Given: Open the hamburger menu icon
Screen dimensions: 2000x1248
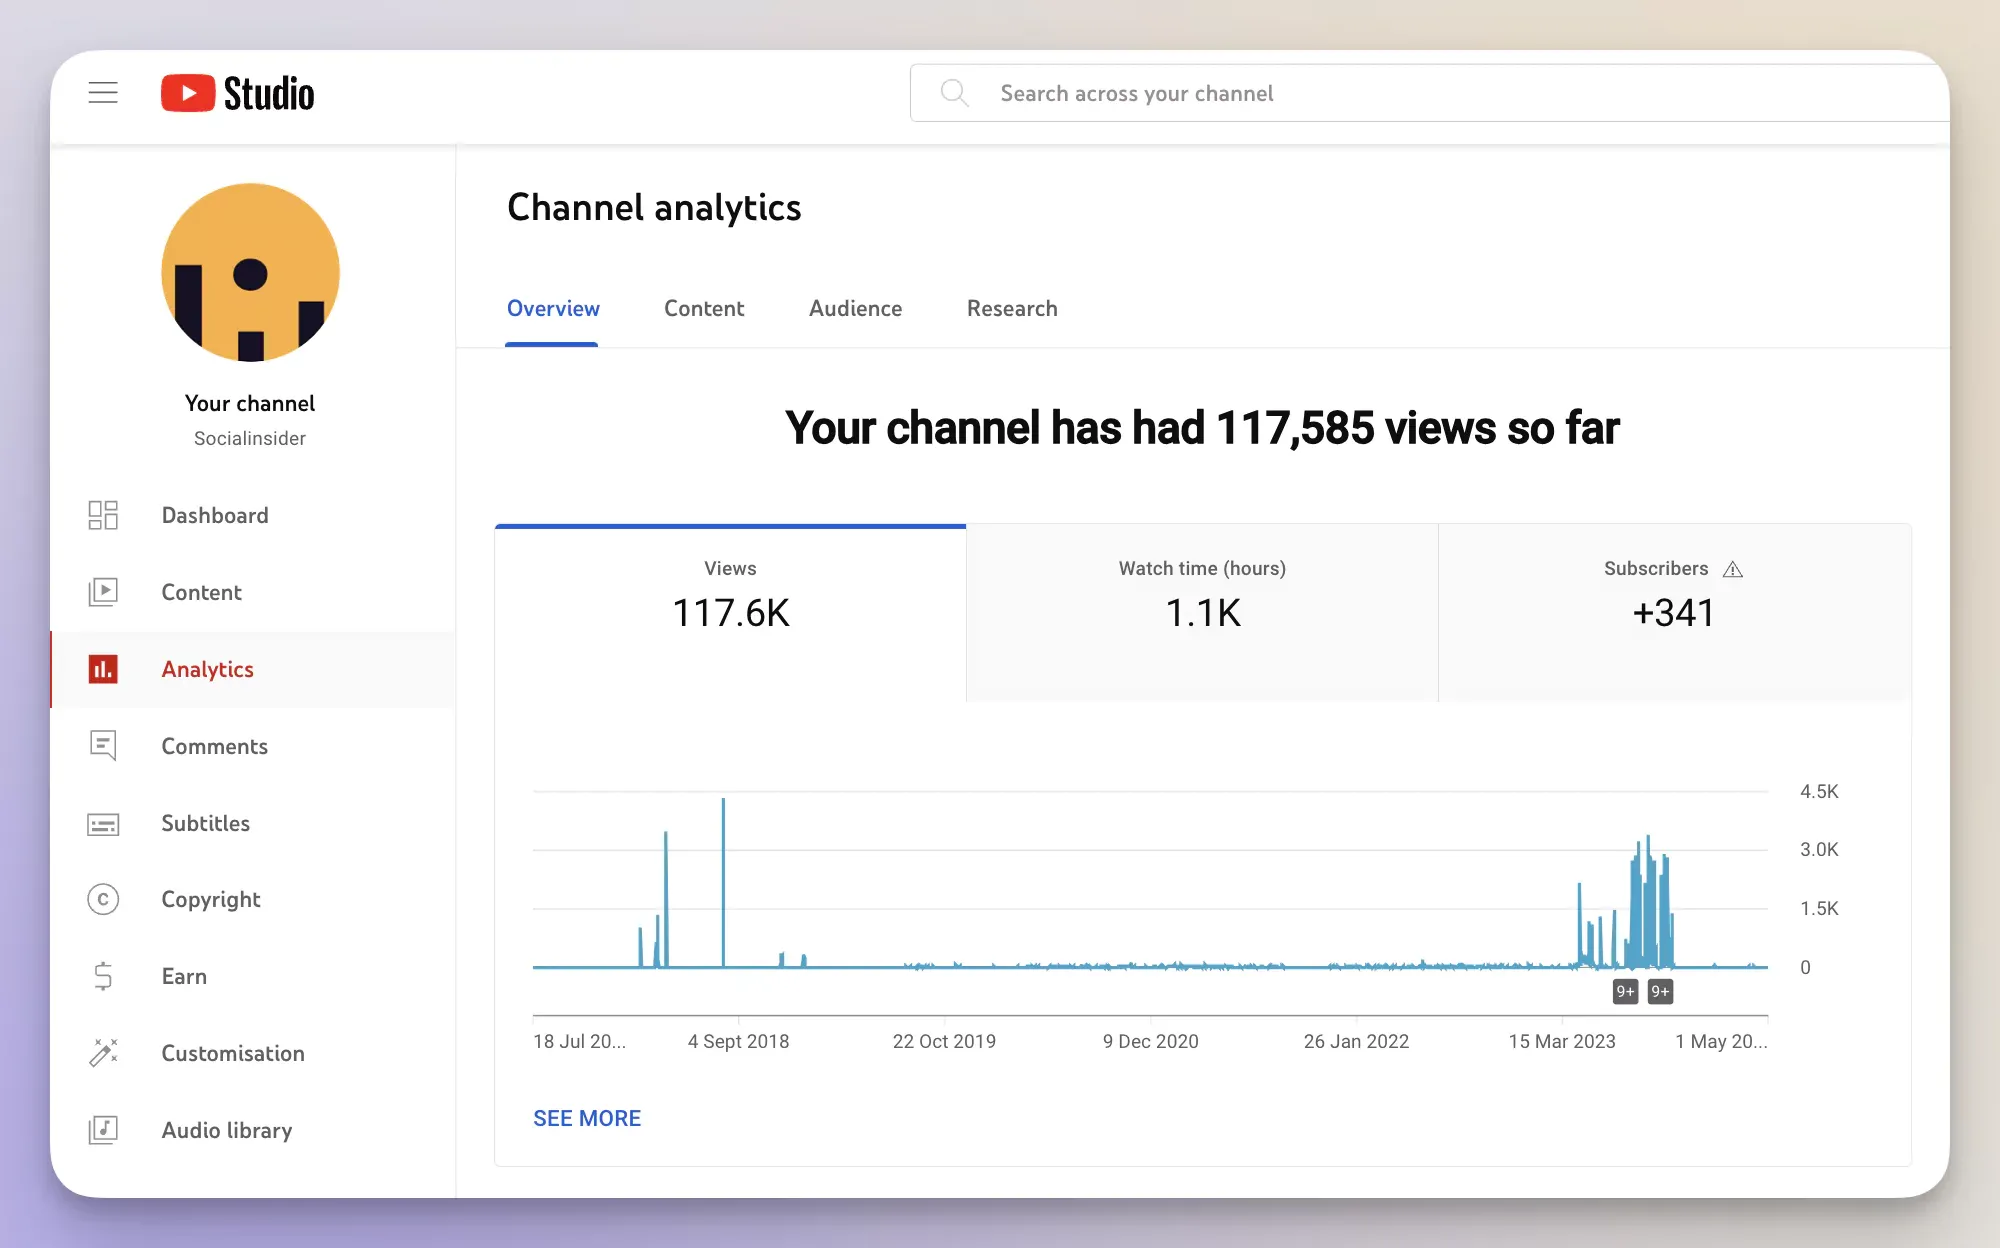Looking at the screenshot, I should click(103, 93).
